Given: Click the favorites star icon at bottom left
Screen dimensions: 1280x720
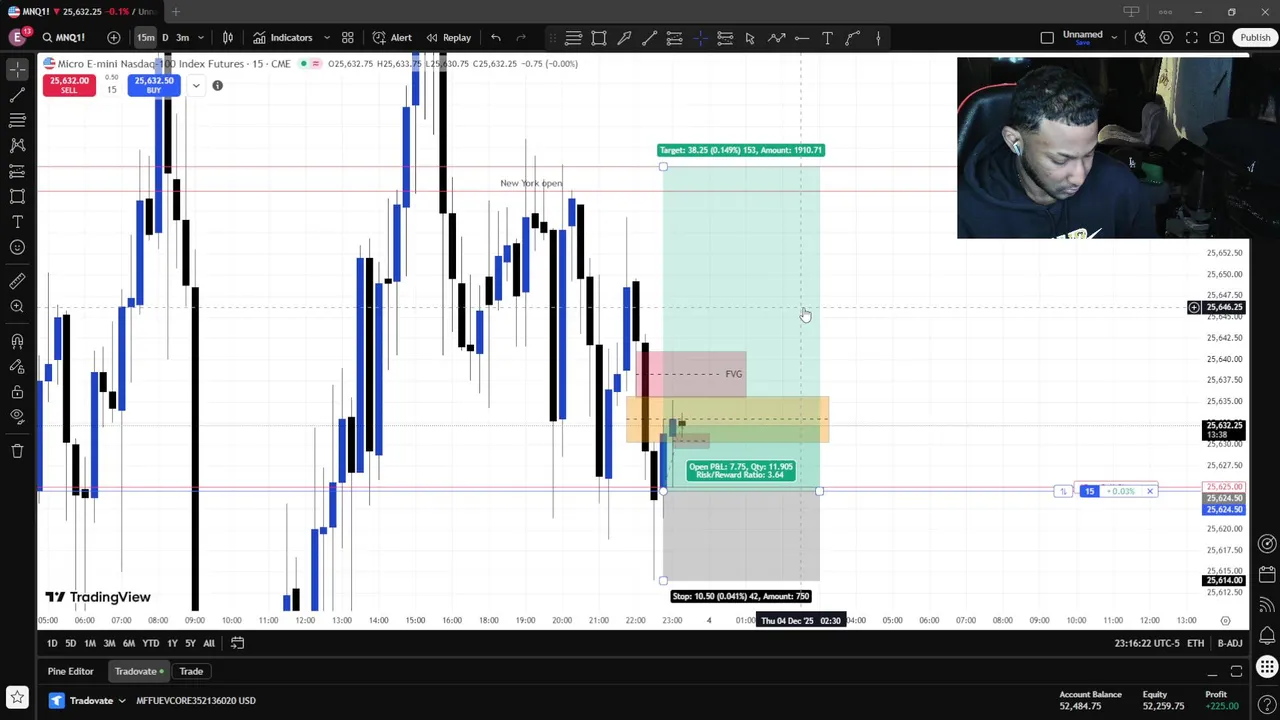Looking at the screenshot, I should tap(17, 696).
